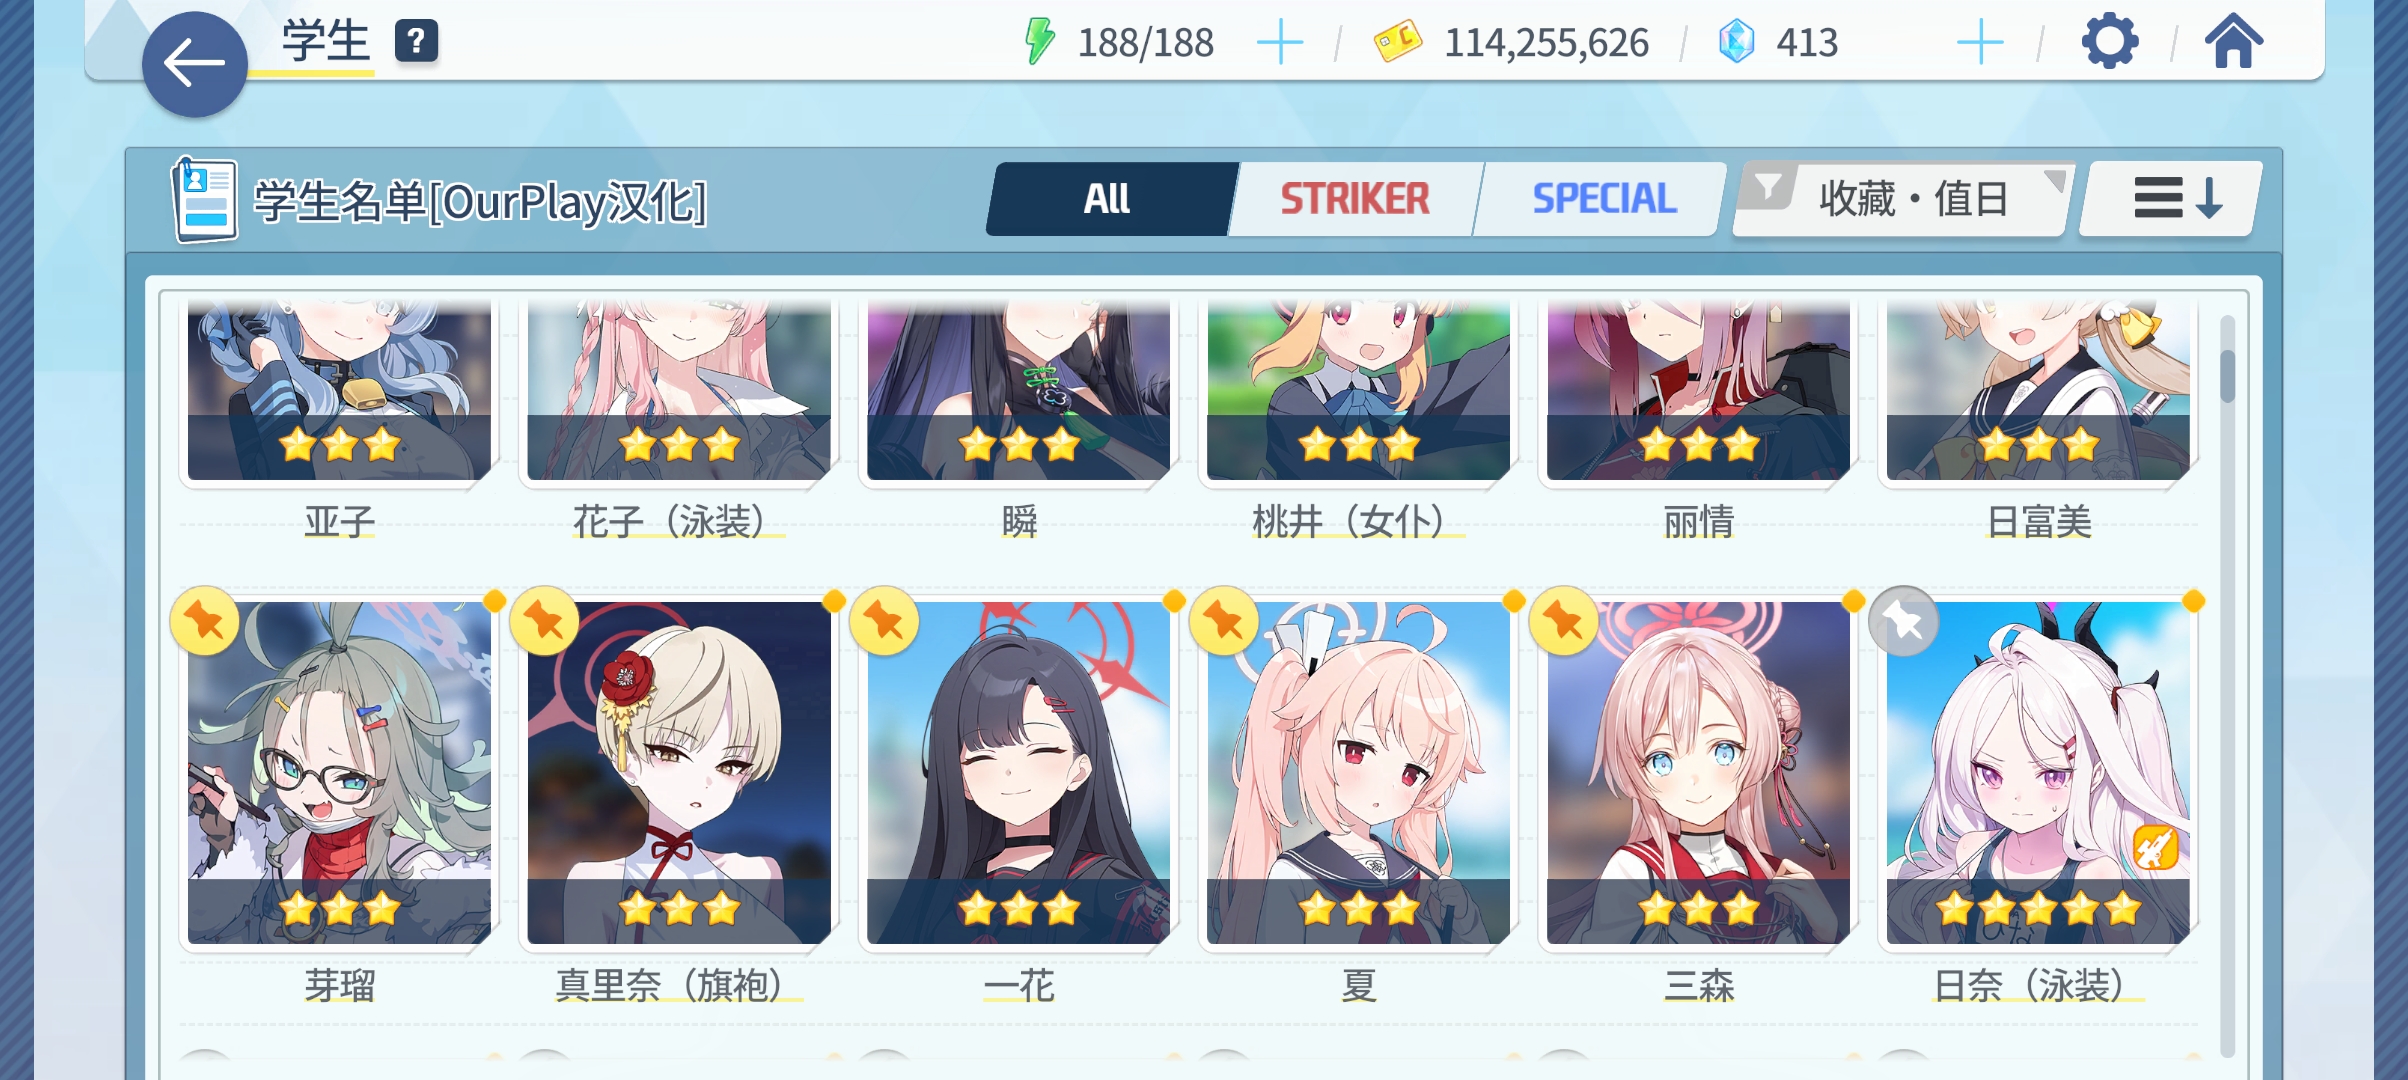The height and width of the screenshot is (1080, 2408).
Task: Click the blue gem currency icon
Action: click(1736, 42)
